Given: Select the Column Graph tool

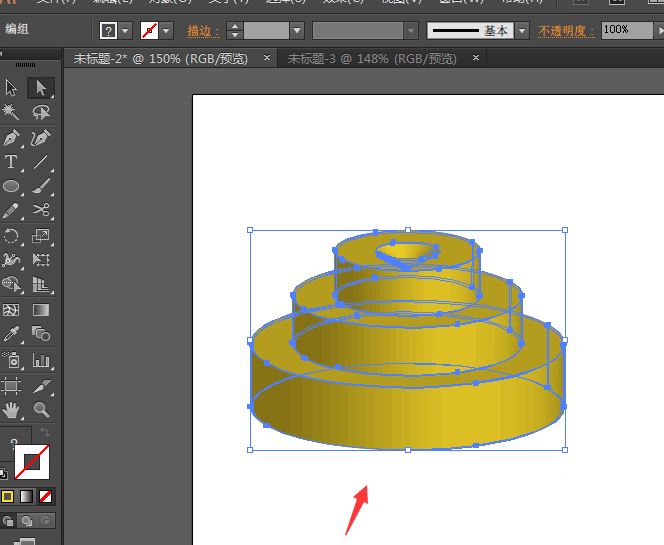Looking at the screenshot, I should (x=41, y=360).
